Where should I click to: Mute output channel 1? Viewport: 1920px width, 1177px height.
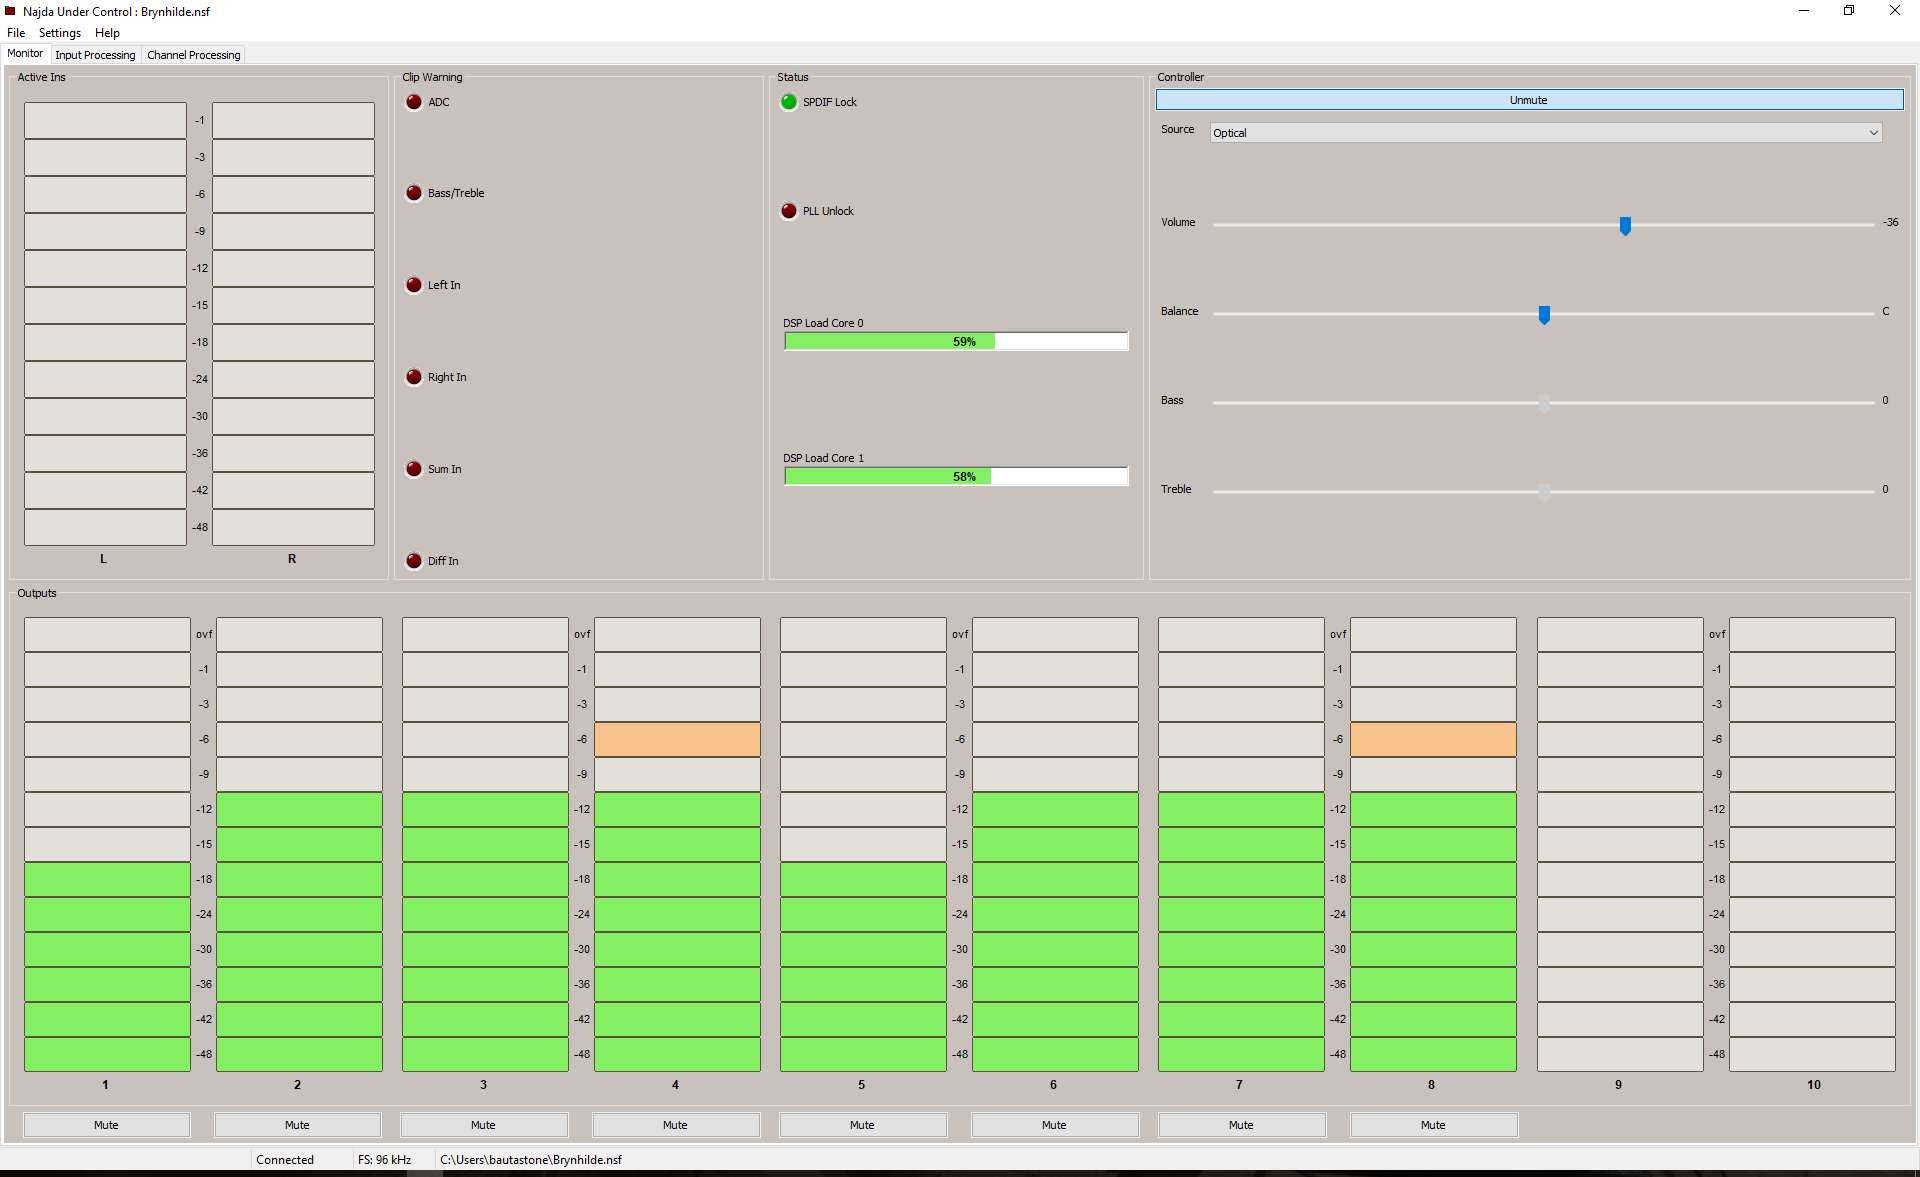[106, 1125]
